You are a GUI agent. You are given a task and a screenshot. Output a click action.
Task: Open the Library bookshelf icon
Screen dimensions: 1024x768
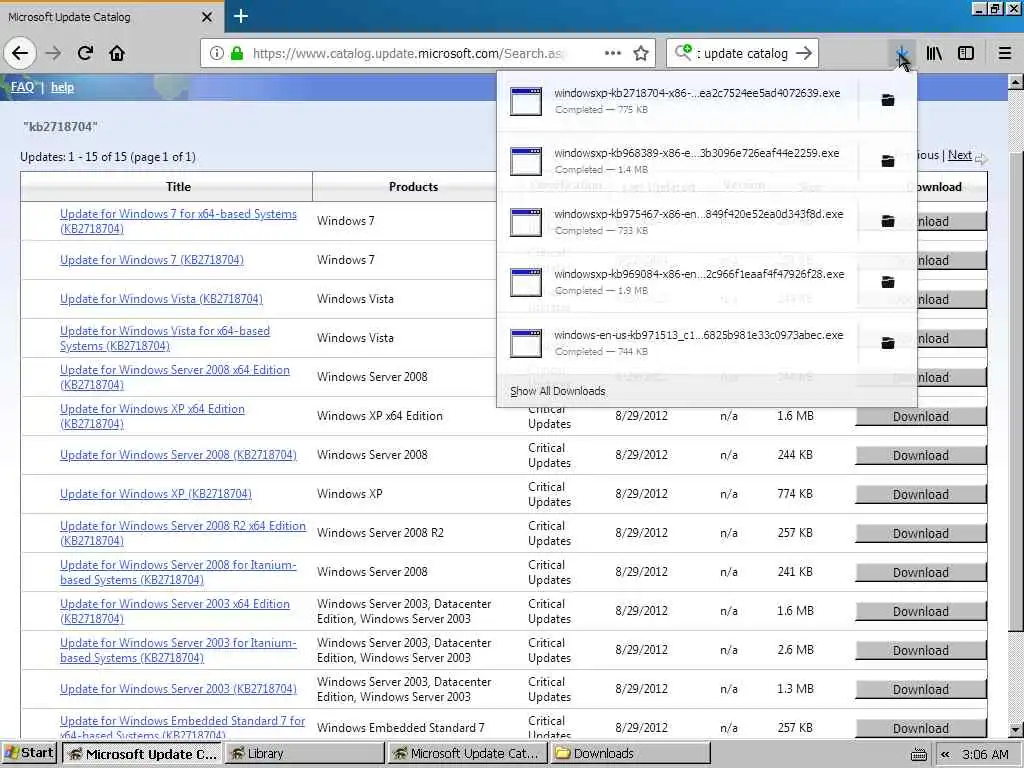click(935, 53)
